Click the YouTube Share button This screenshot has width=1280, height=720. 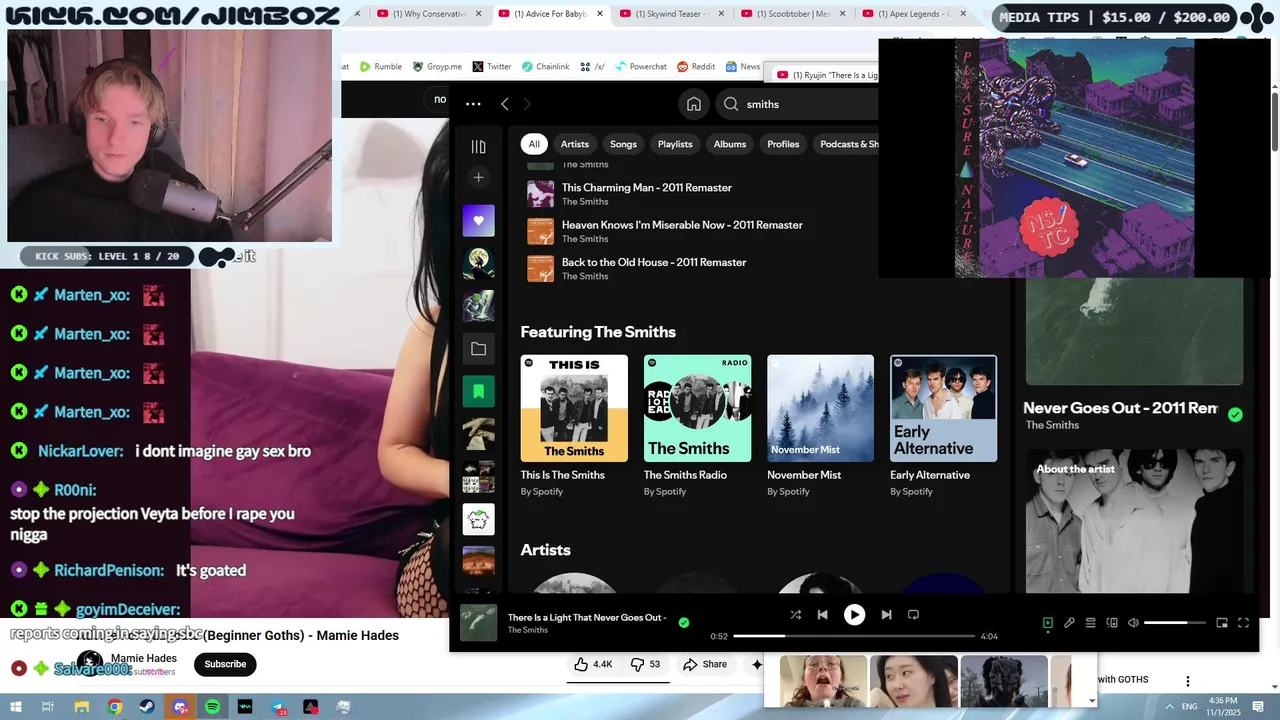point(705,664)
